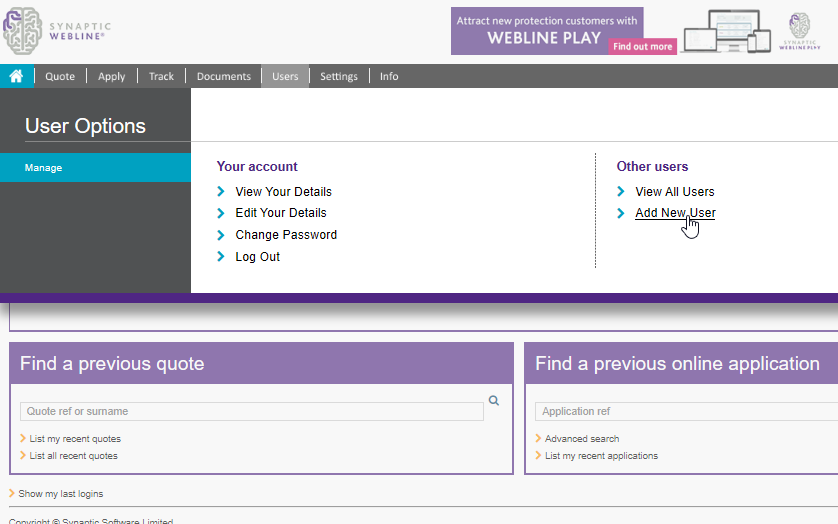Image resolution: width=838 pixels, height=524 pixels.
Task: Open Edit Your Details link
Action: tap(281, 213)
